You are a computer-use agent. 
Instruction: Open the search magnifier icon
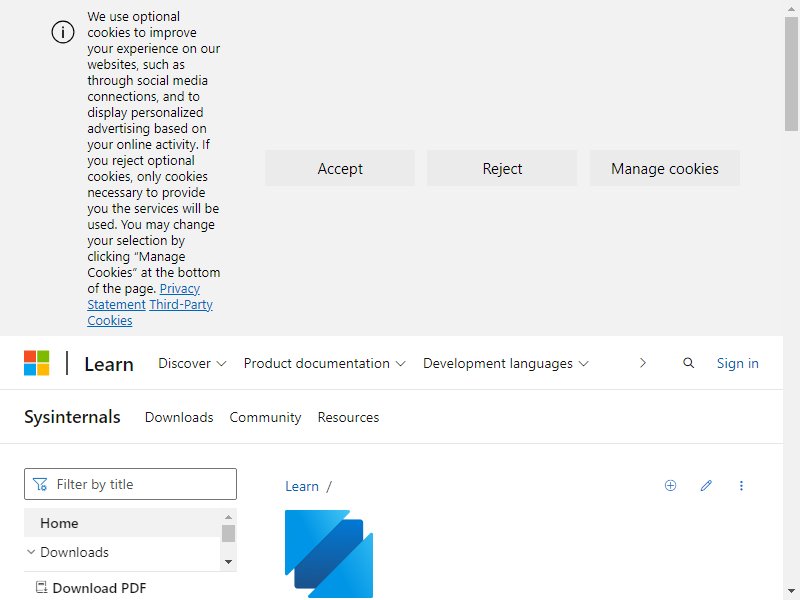688,363
